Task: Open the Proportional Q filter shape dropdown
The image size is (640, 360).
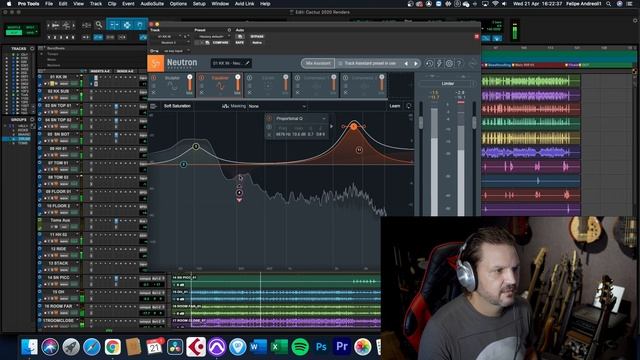Action: (301, 119)
